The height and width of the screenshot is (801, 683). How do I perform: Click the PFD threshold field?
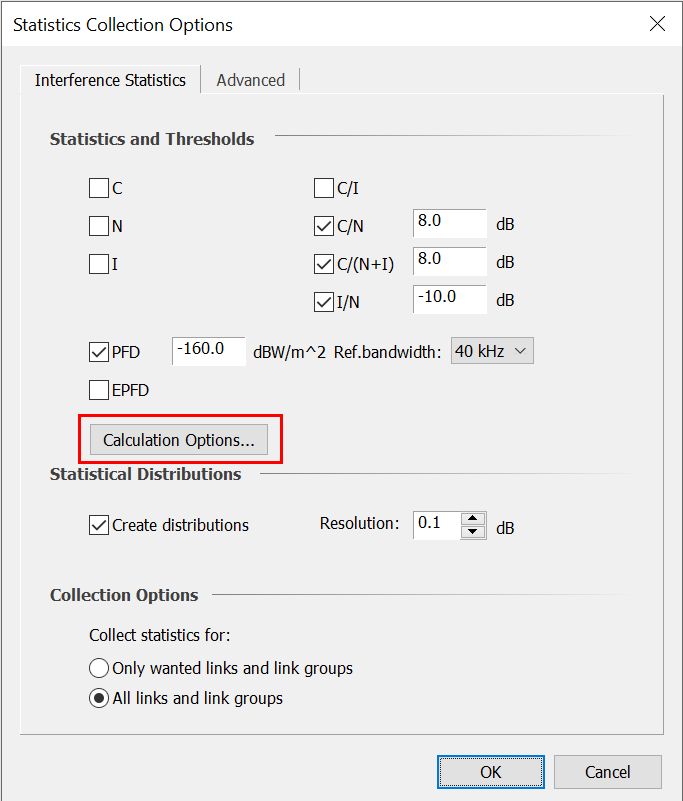click(x=209, y=351)
